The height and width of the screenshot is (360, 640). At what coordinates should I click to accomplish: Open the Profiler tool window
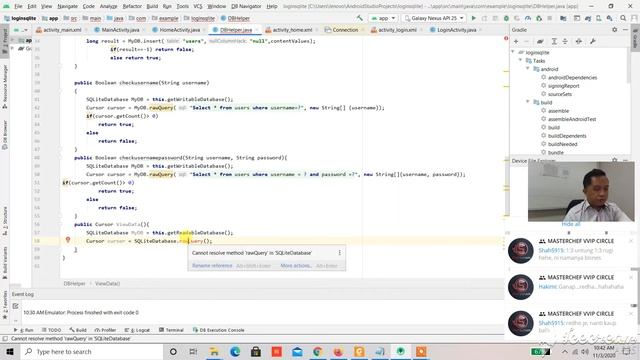(105, 330)
